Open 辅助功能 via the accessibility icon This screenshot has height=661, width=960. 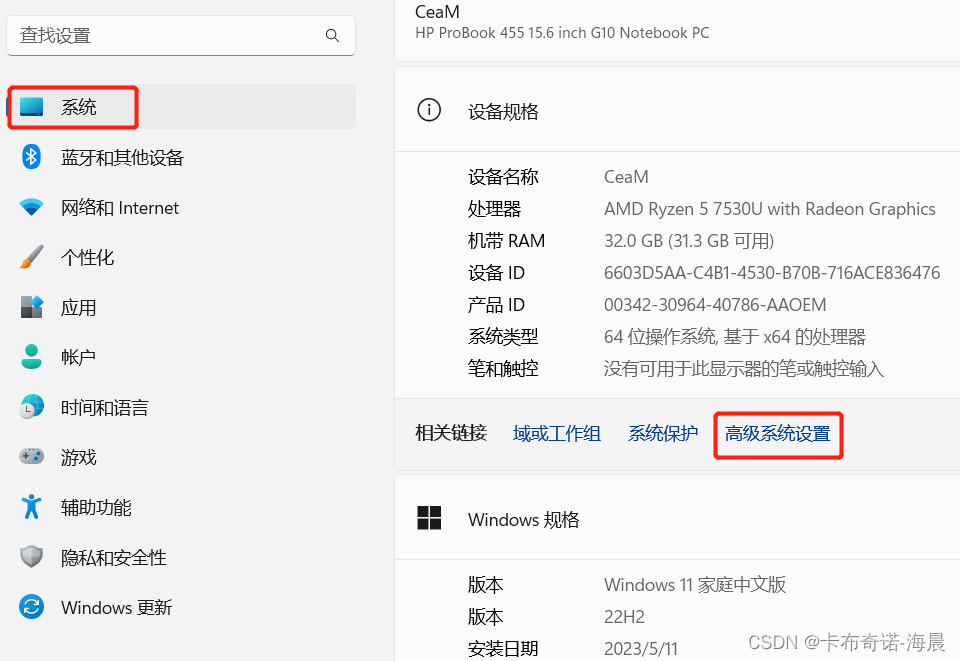(32, 507)
